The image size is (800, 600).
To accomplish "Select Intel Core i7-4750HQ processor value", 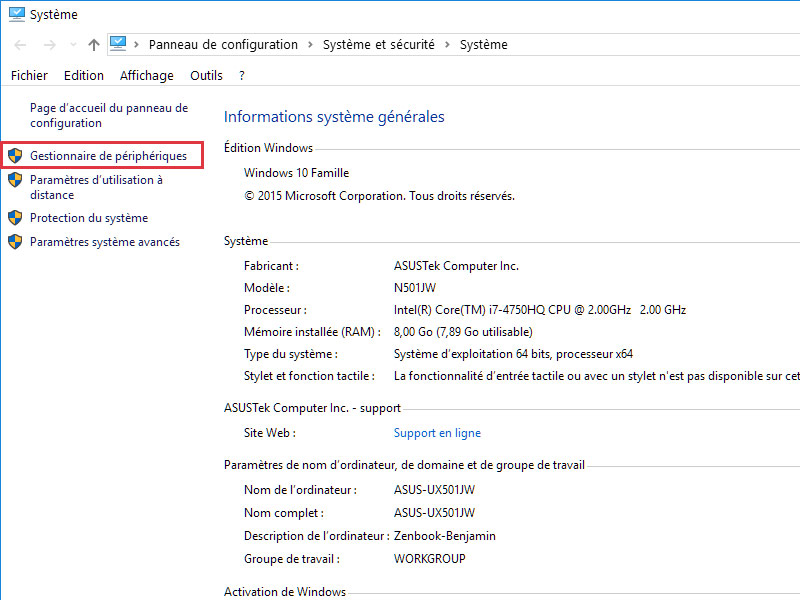I will [540, 310].
